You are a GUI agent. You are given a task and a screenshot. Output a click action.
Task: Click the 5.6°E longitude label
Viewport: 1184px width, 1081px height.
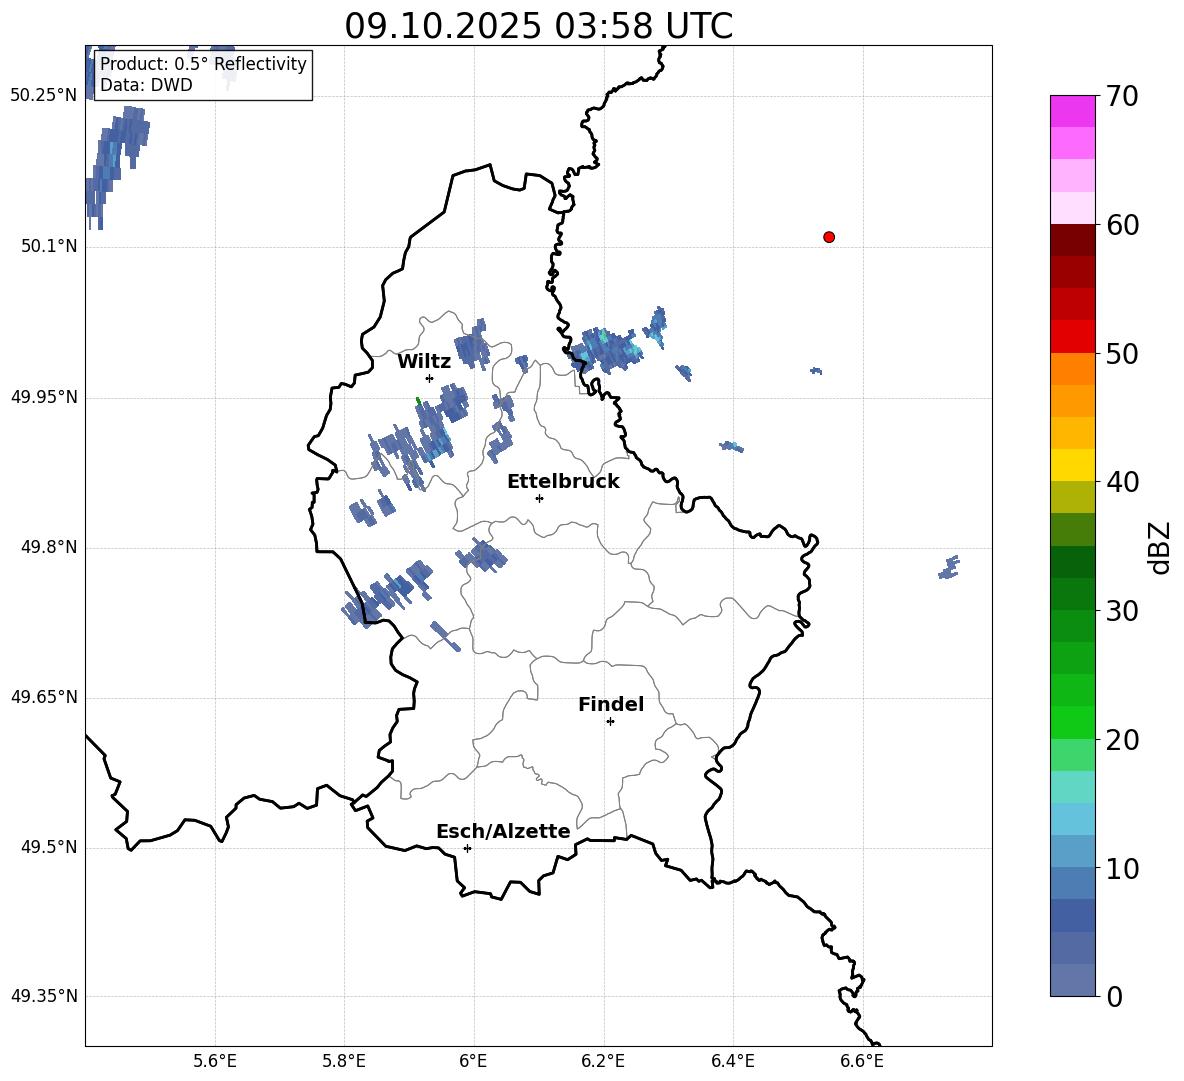[x=215, y=1061]
